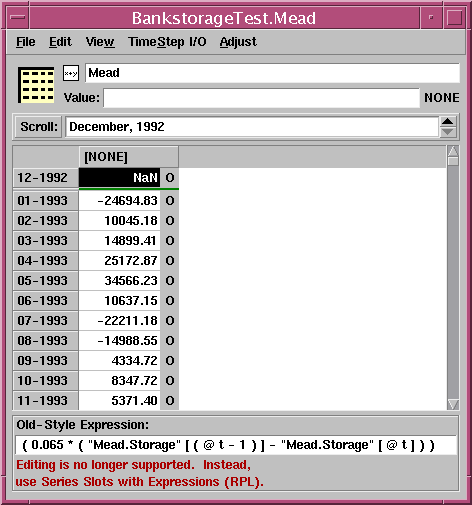This screenshot has height=505, width=472.
Task: Click the Old-Style Expression text field
Action: 236,445
